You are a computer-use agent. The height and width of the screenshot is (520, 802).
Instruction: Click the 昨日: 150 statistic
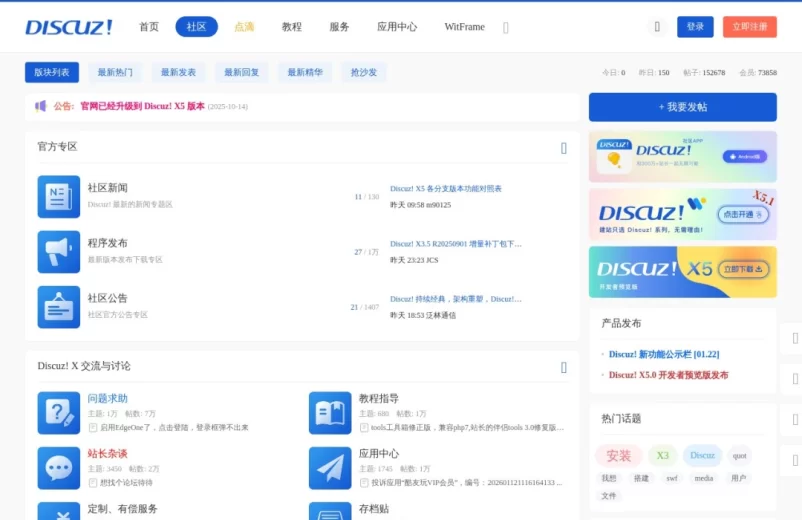pyautogui.click(x=654, y=73)
